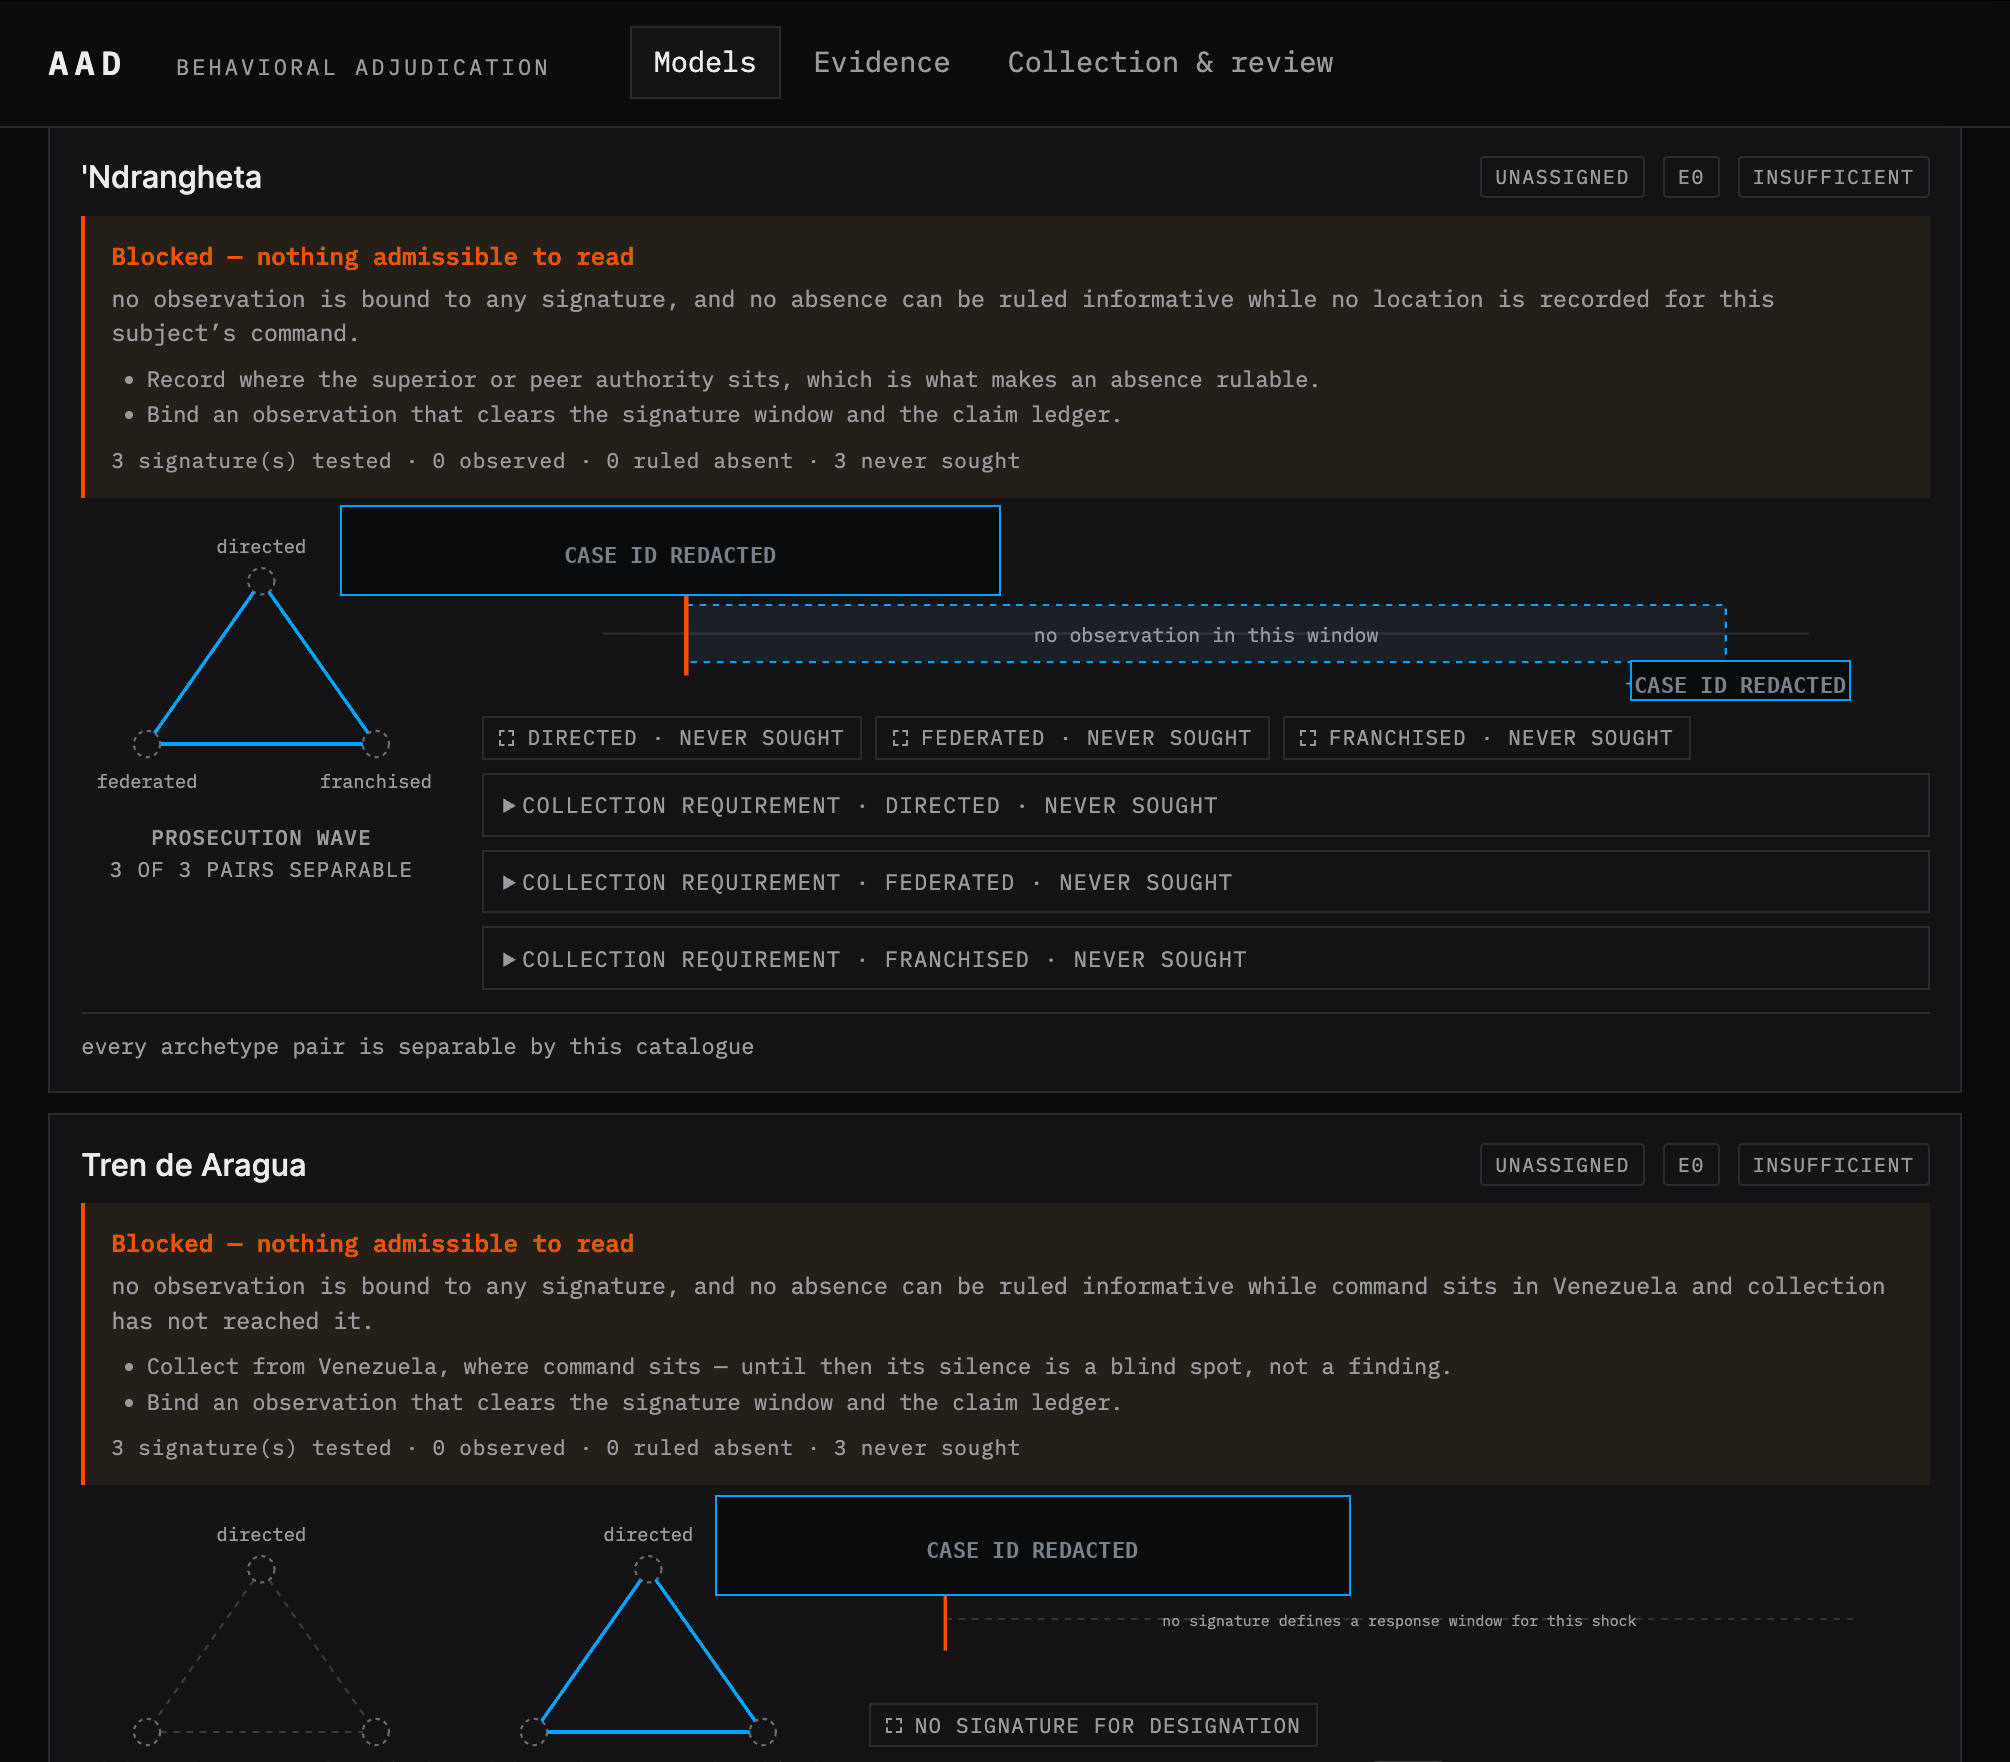The image size is (2010, 1762).
Task: Click the Directed · Never Sought chip
Action: tap(671, 738)
